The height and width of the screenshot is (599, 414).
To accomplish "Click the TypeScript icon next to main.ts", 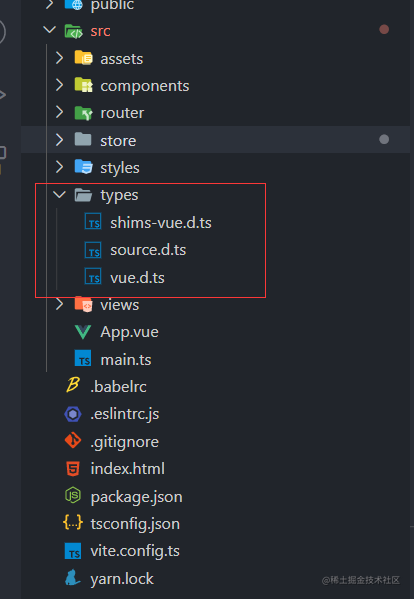I will (83, 359).
